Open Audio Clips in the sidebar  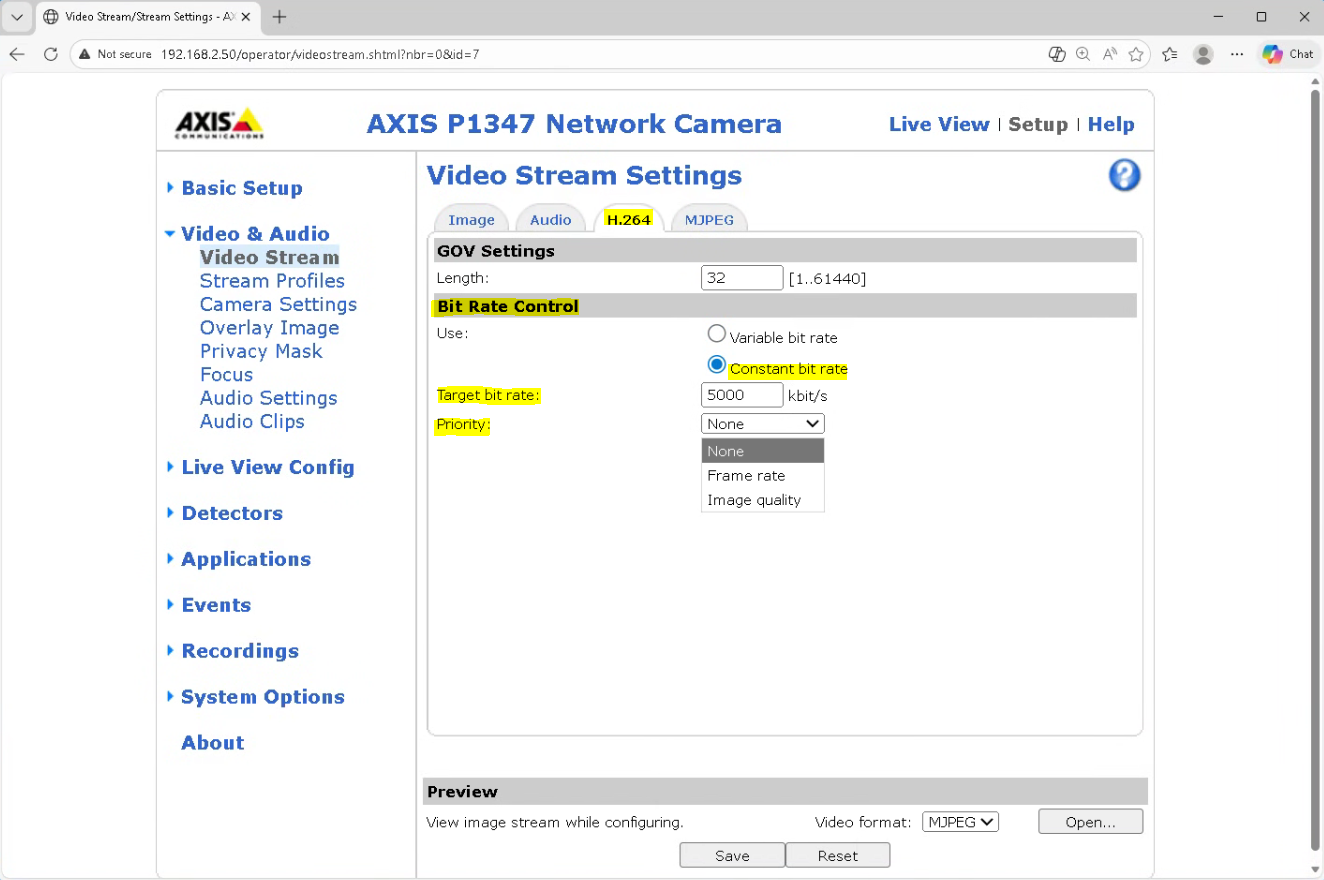[x=252, y=421]
